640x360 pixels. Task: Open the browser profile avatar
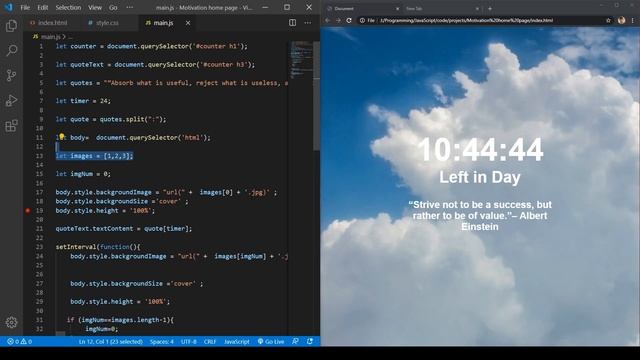(x=621, y=20)
